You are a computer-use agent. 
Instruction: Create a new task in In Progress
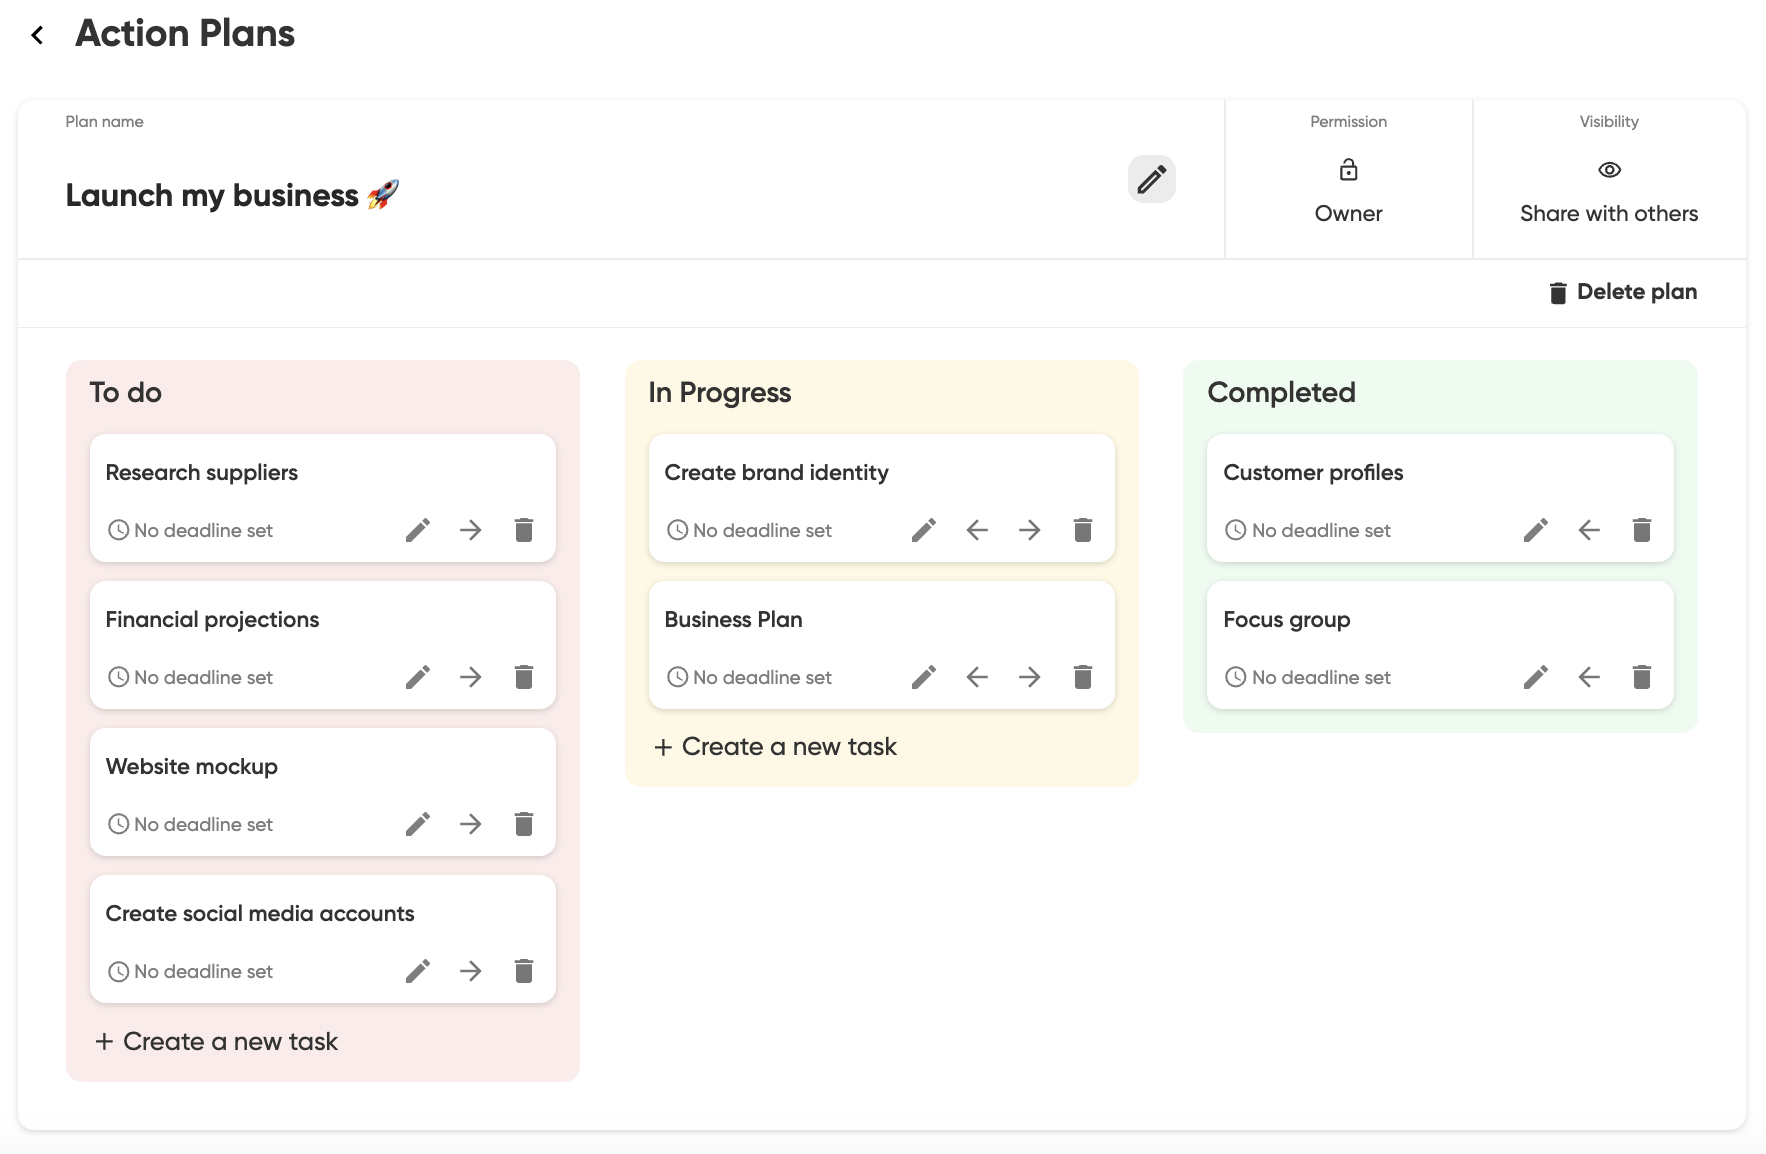776,747
